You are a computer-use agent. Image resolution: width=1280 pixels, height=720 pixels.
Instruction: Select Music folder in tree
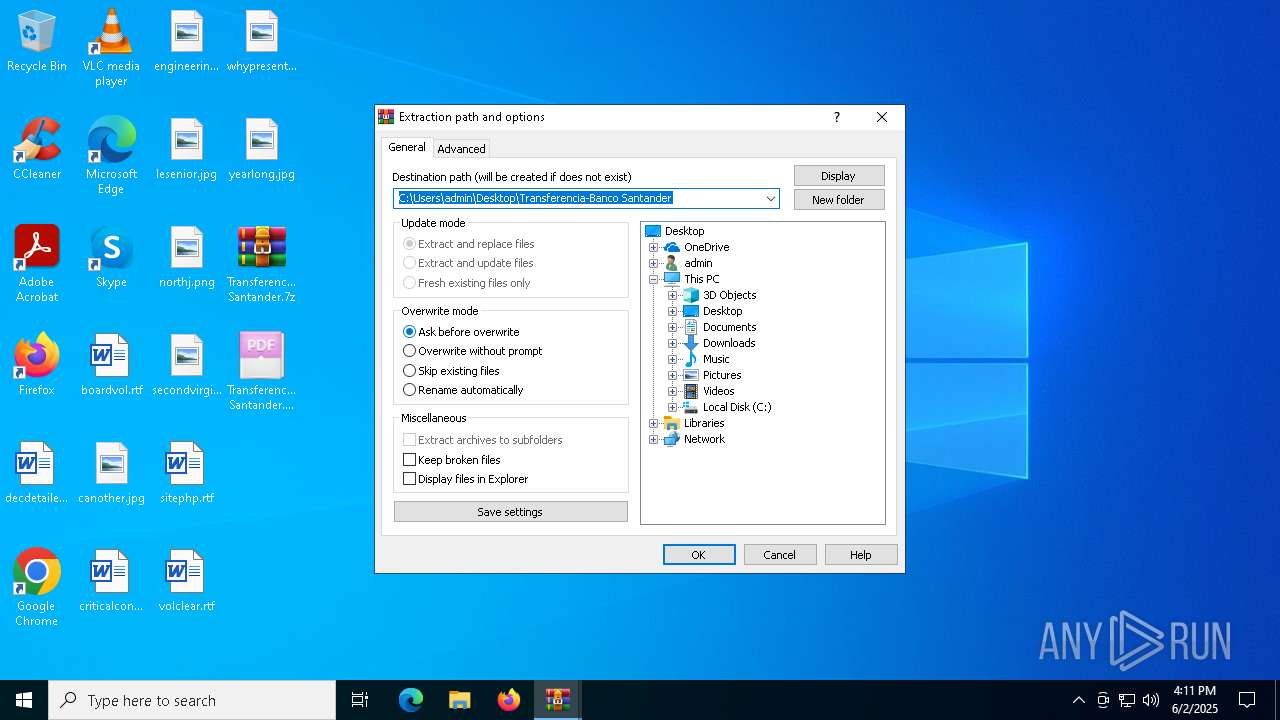(x=716, y=359)
